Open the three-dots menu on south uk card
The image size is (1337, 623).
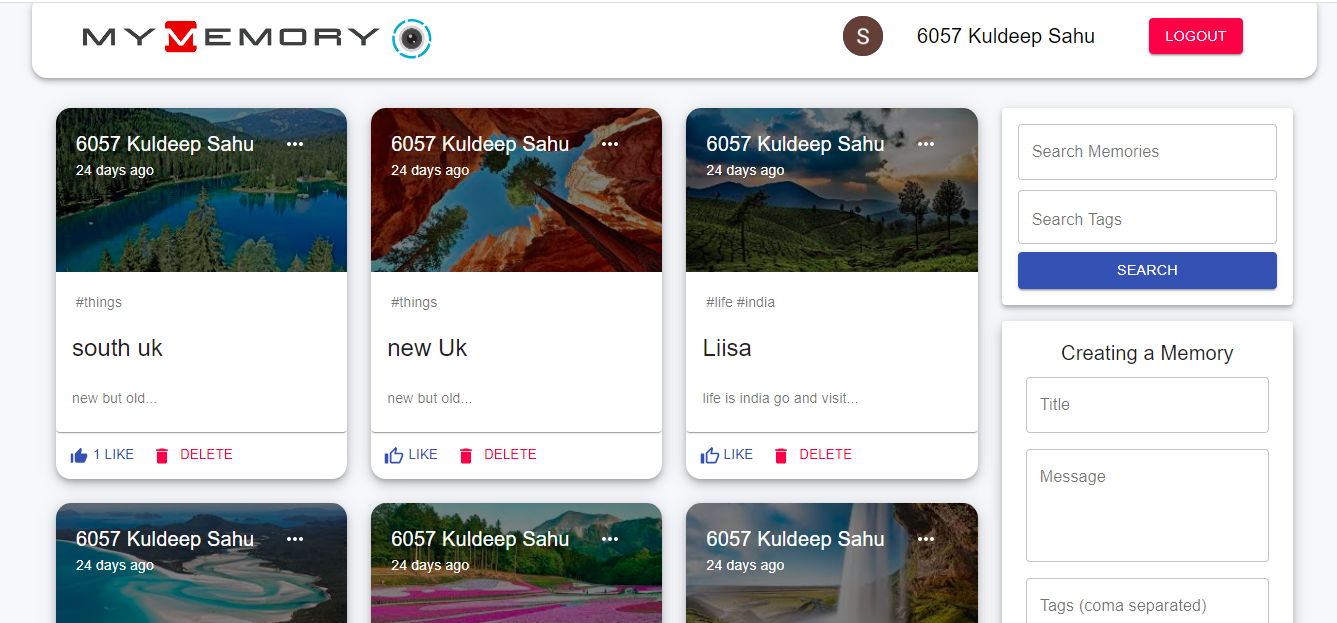295,144
